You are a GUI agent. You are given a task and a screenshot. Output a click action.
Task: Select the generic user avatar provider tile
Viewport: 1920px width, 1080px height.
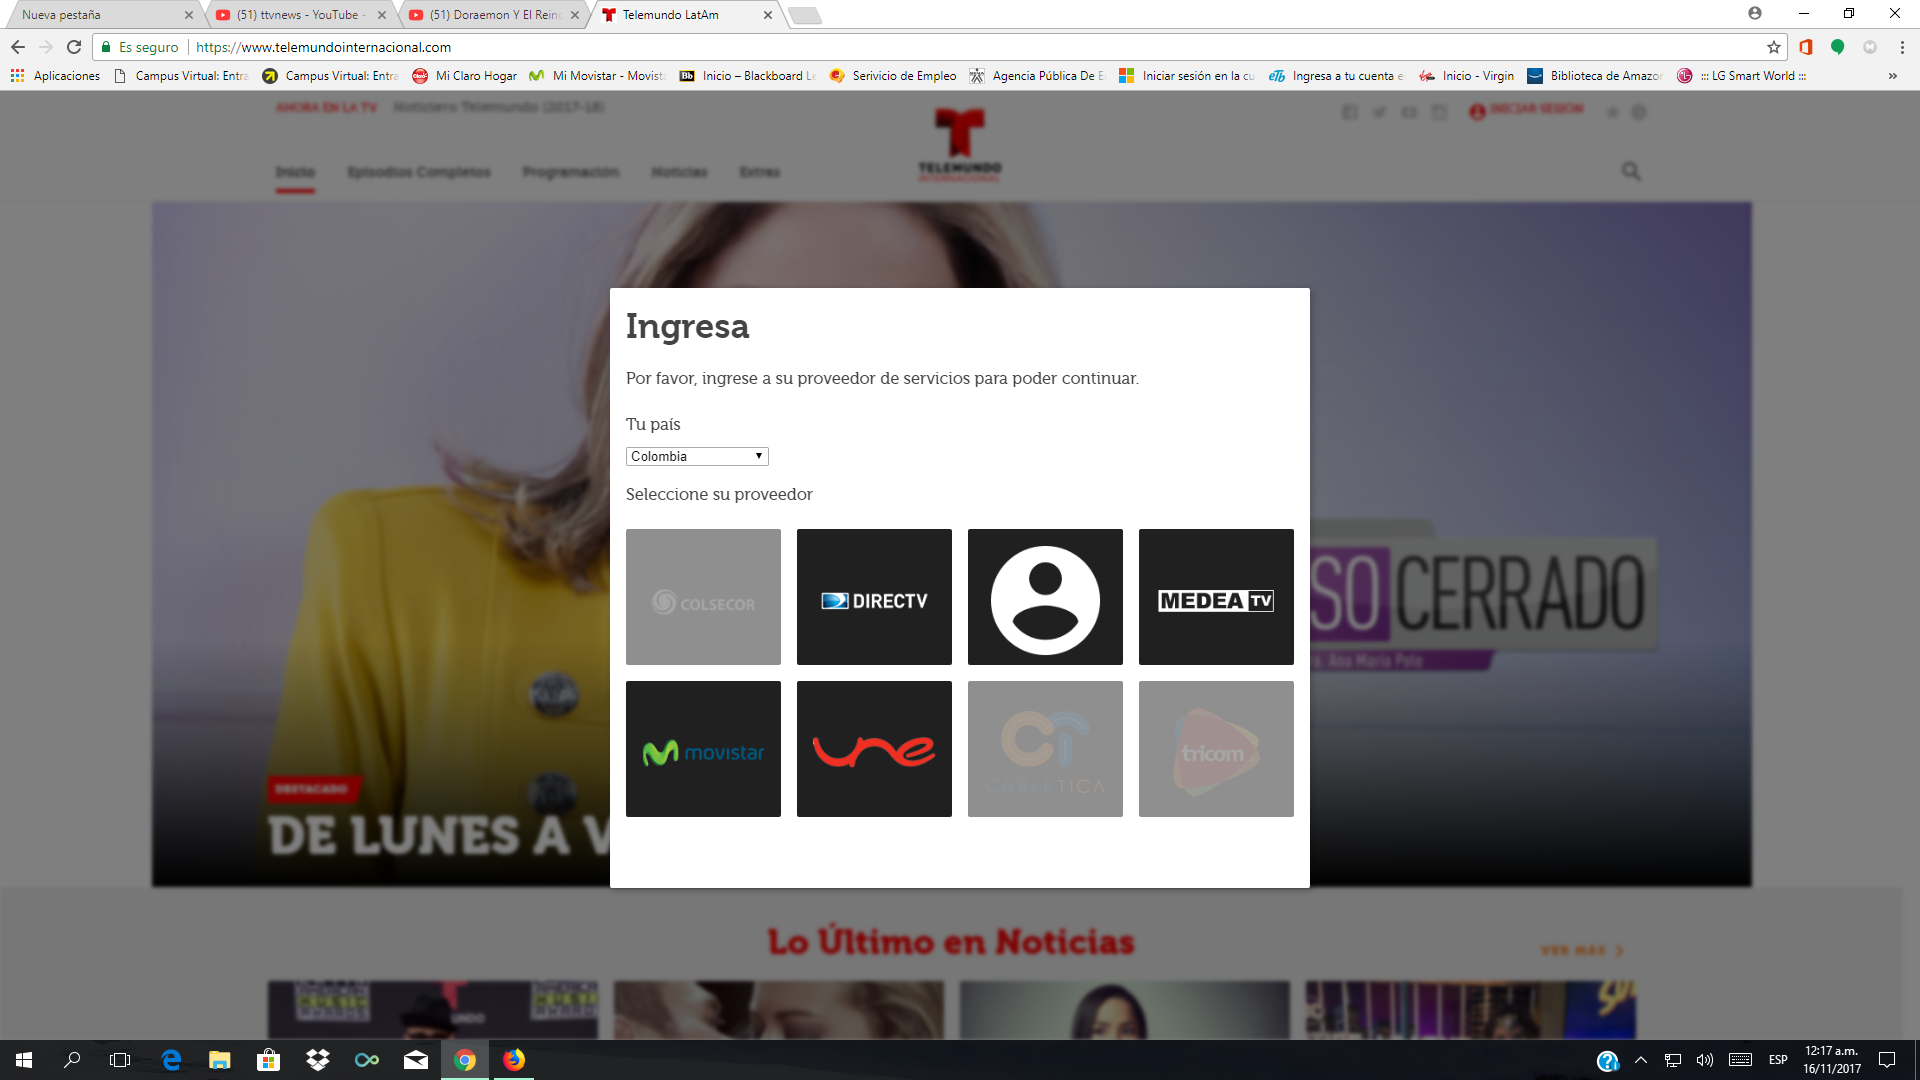pos(1045,597)
